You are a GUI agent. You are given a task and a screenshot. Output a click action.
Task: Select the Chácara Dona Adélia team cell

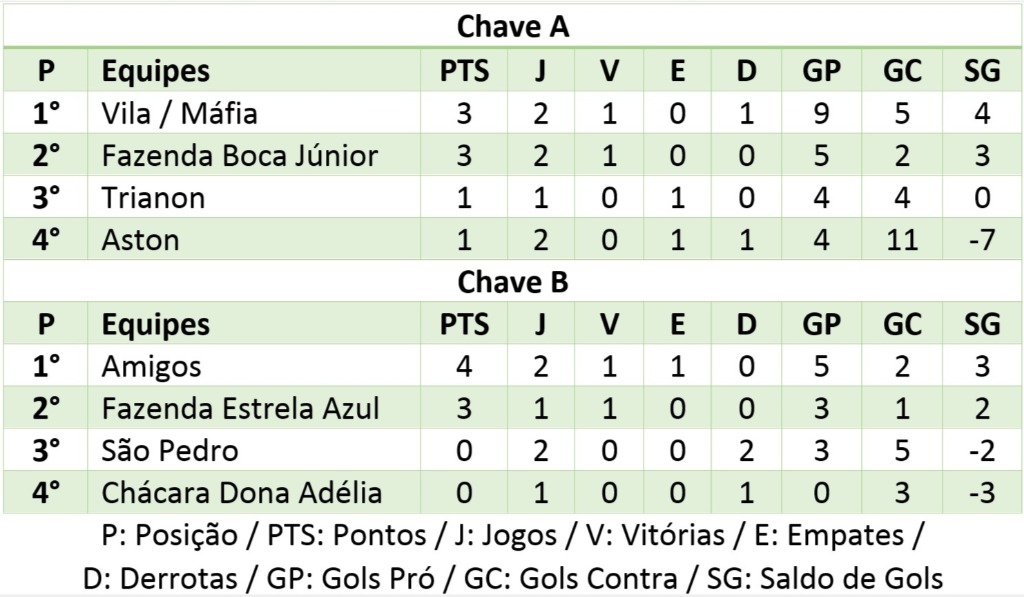click(x=241, y=493)
